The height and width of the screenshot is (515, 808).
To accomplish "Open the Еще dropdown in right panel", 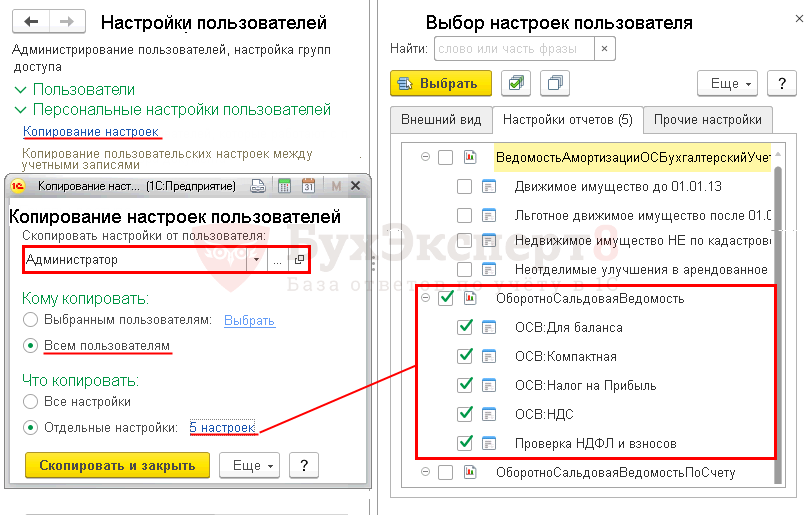I will click(731, 83).
